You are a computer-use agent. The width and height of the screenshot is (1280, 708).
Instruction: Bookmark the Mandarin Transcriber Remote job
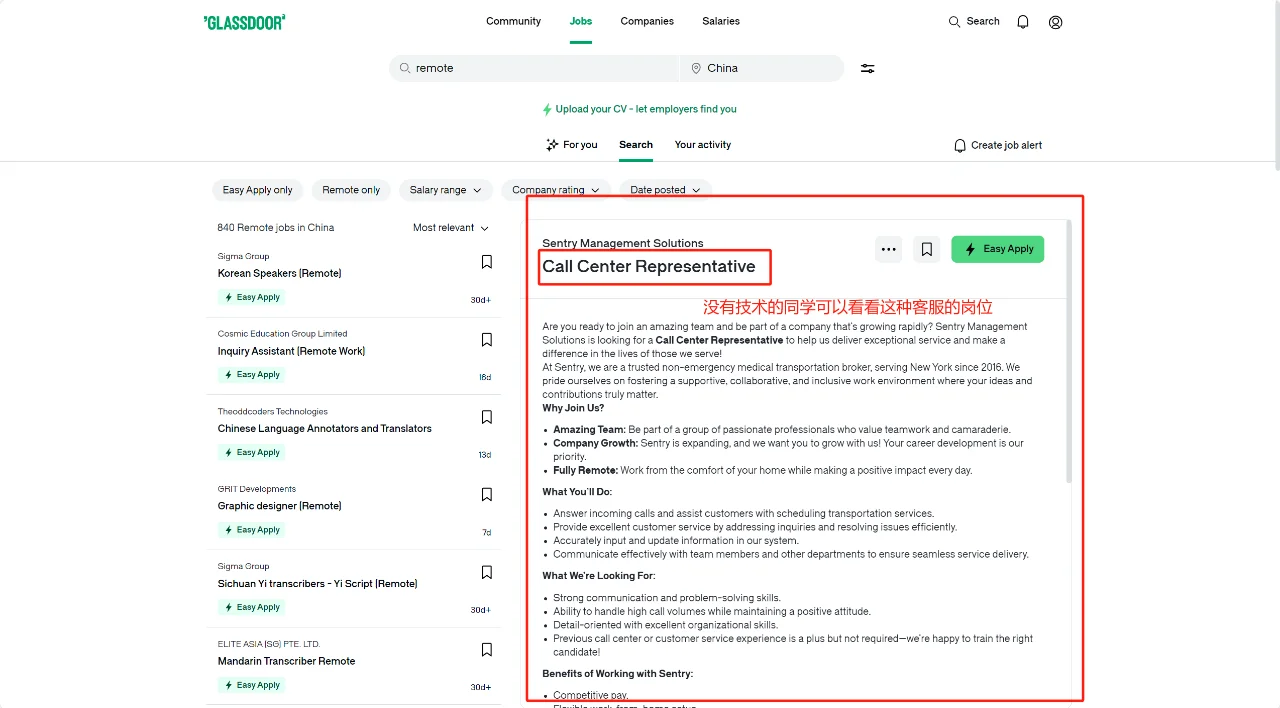(487, 650)
